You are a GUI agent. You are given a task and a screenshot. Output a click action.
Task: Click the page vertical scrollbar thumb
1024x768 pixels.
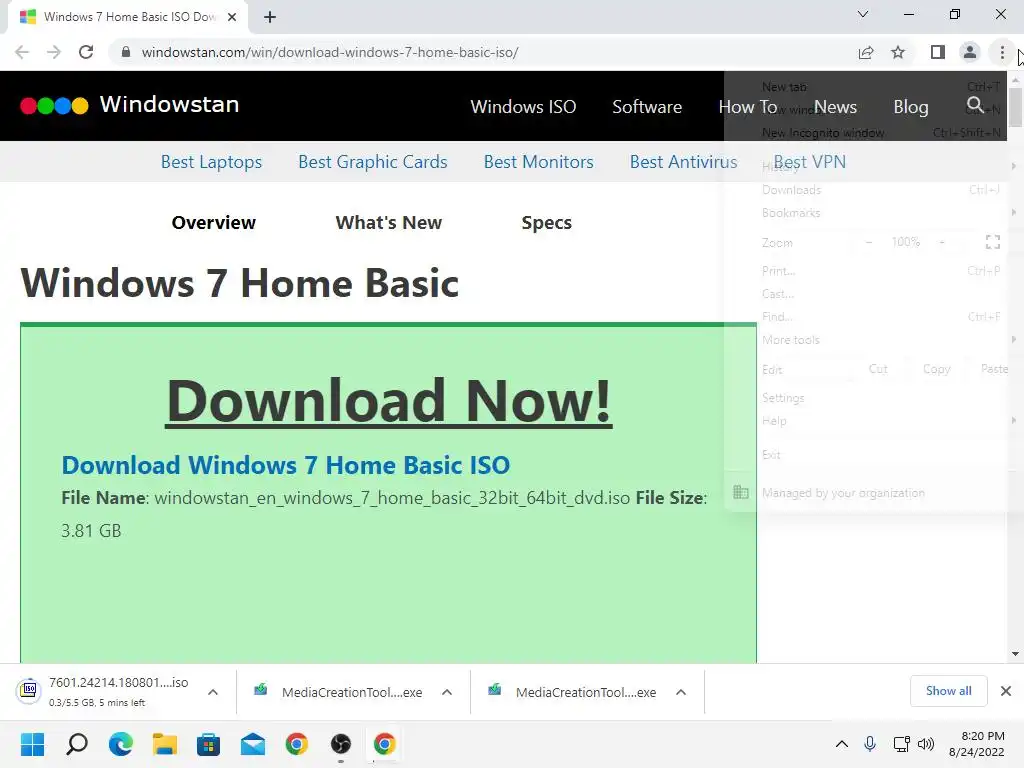pyautogui.click(x=1015, y=108)
